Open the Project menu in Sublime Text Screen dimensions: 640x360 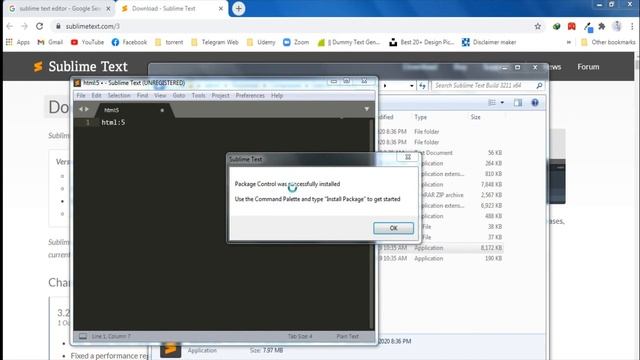coord(220,96)
